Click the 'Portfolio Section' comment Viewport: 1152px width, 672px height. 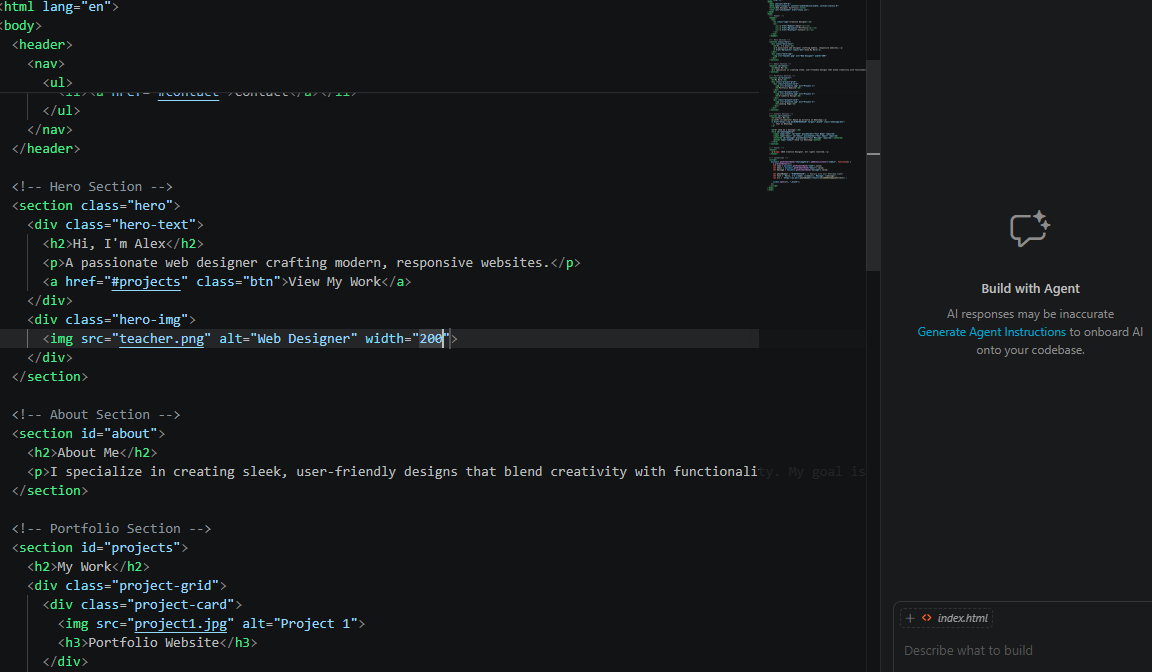click(111, 529)
